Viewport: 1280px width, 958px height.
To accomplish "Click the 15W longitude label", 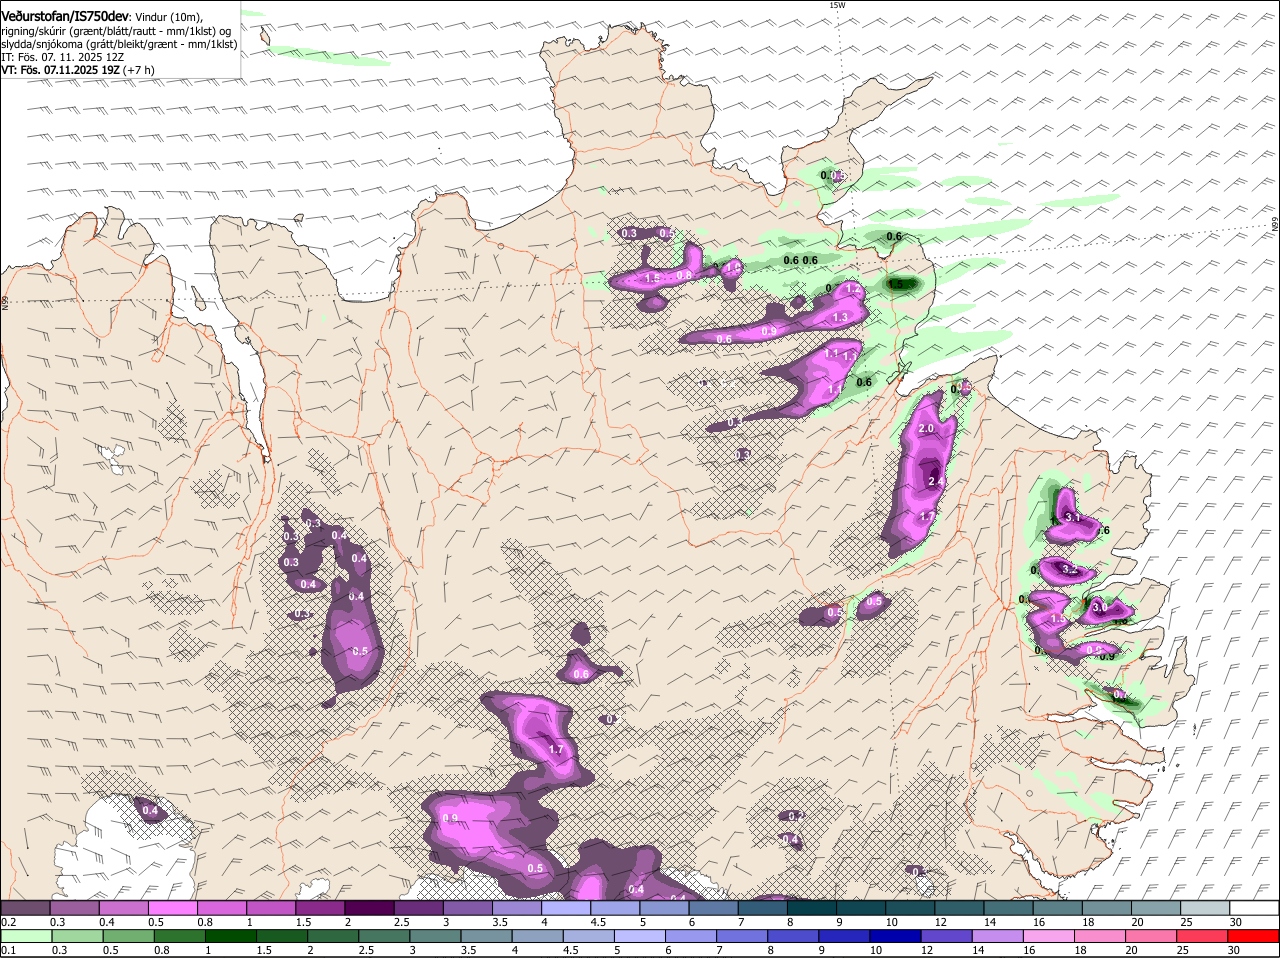I will tap(837, 5).
